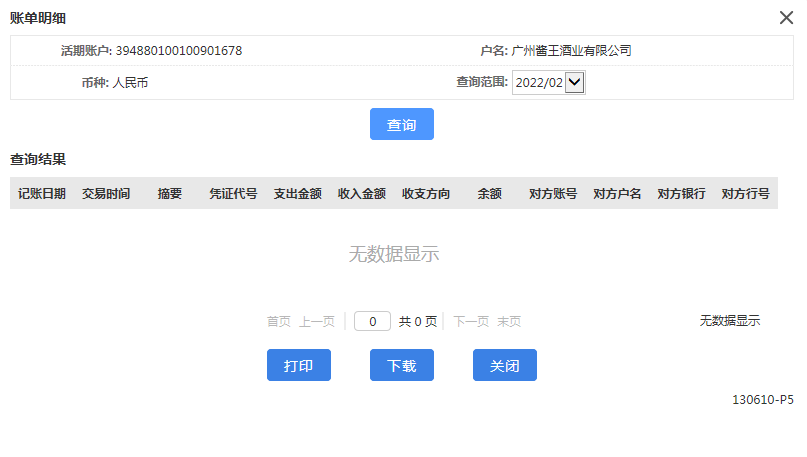Open the 查询范围 month dropdown
Screen dimensions: 807x457
[x=548, y=84]
